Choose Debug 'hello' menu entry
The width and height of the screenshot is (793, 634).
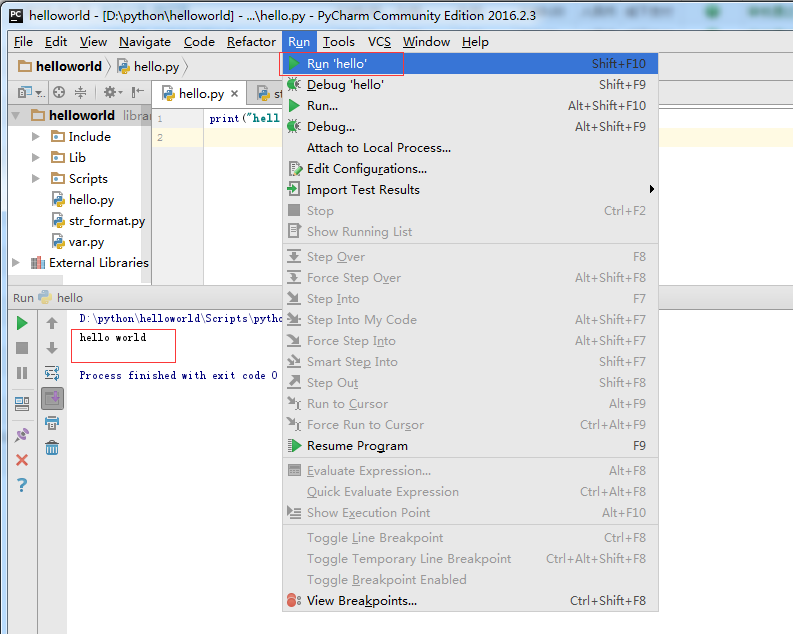pos(470,84)
